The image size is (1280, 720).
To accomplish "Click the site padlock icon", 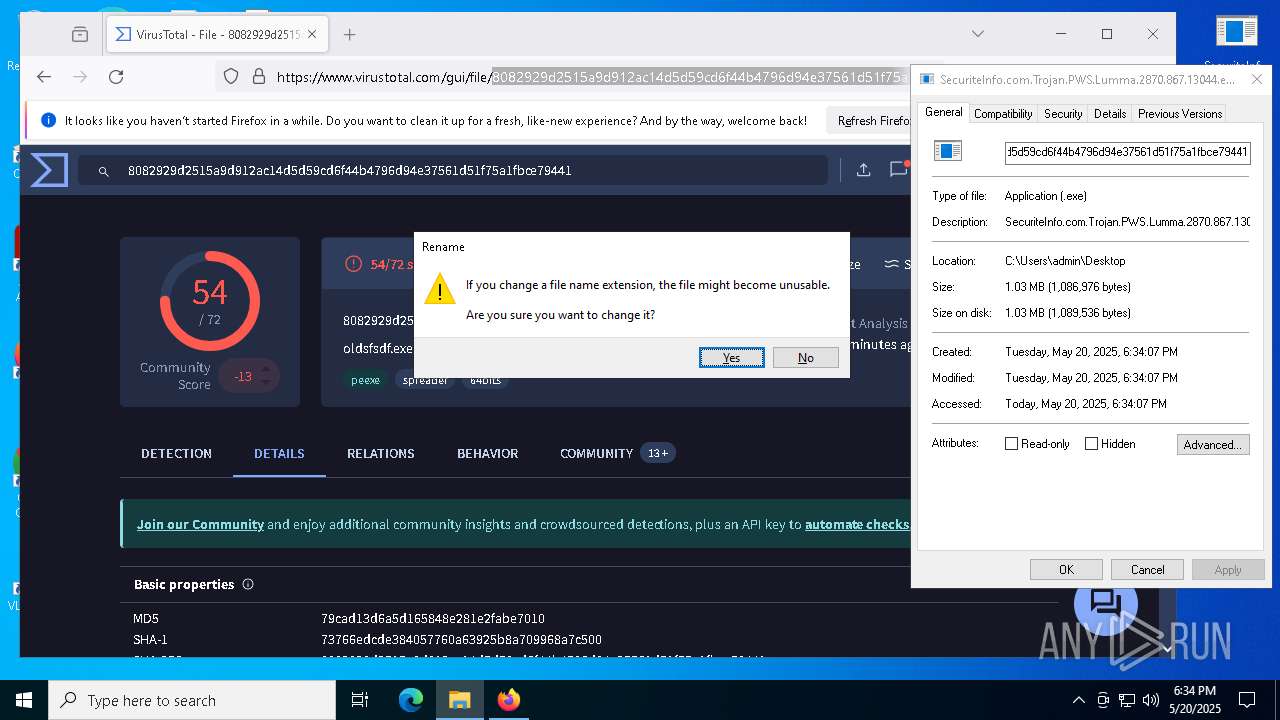I will (x=258, y=77).
